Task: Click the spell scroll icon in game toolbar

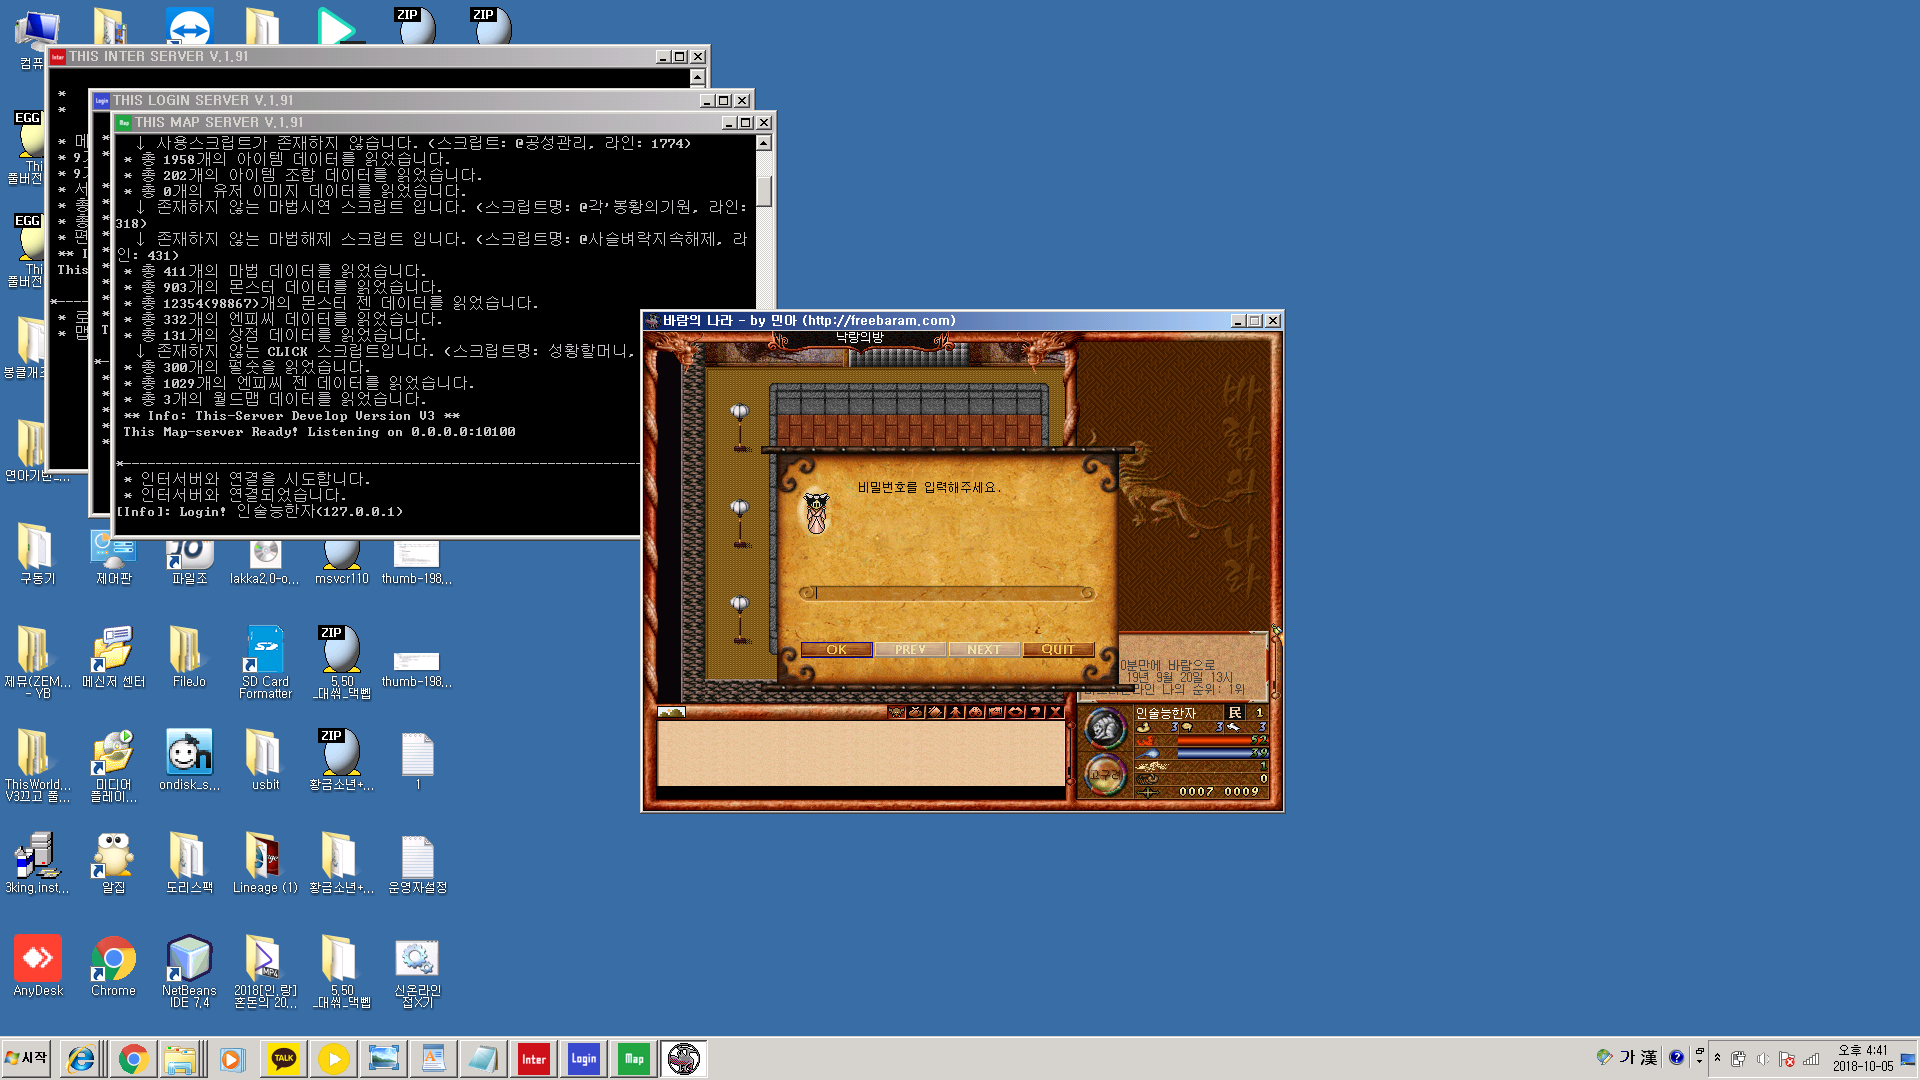Action: coord(935,712)
